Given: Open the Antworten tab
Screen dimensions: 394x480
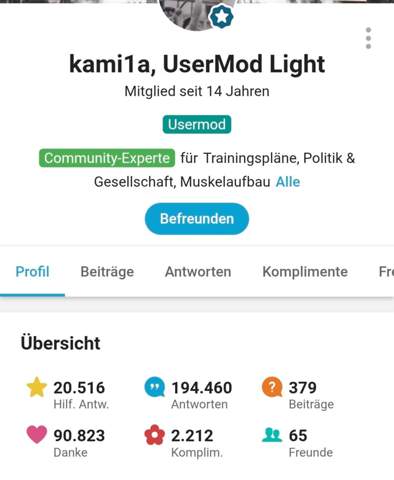Looking at the screenshot, I should [198, 272].
